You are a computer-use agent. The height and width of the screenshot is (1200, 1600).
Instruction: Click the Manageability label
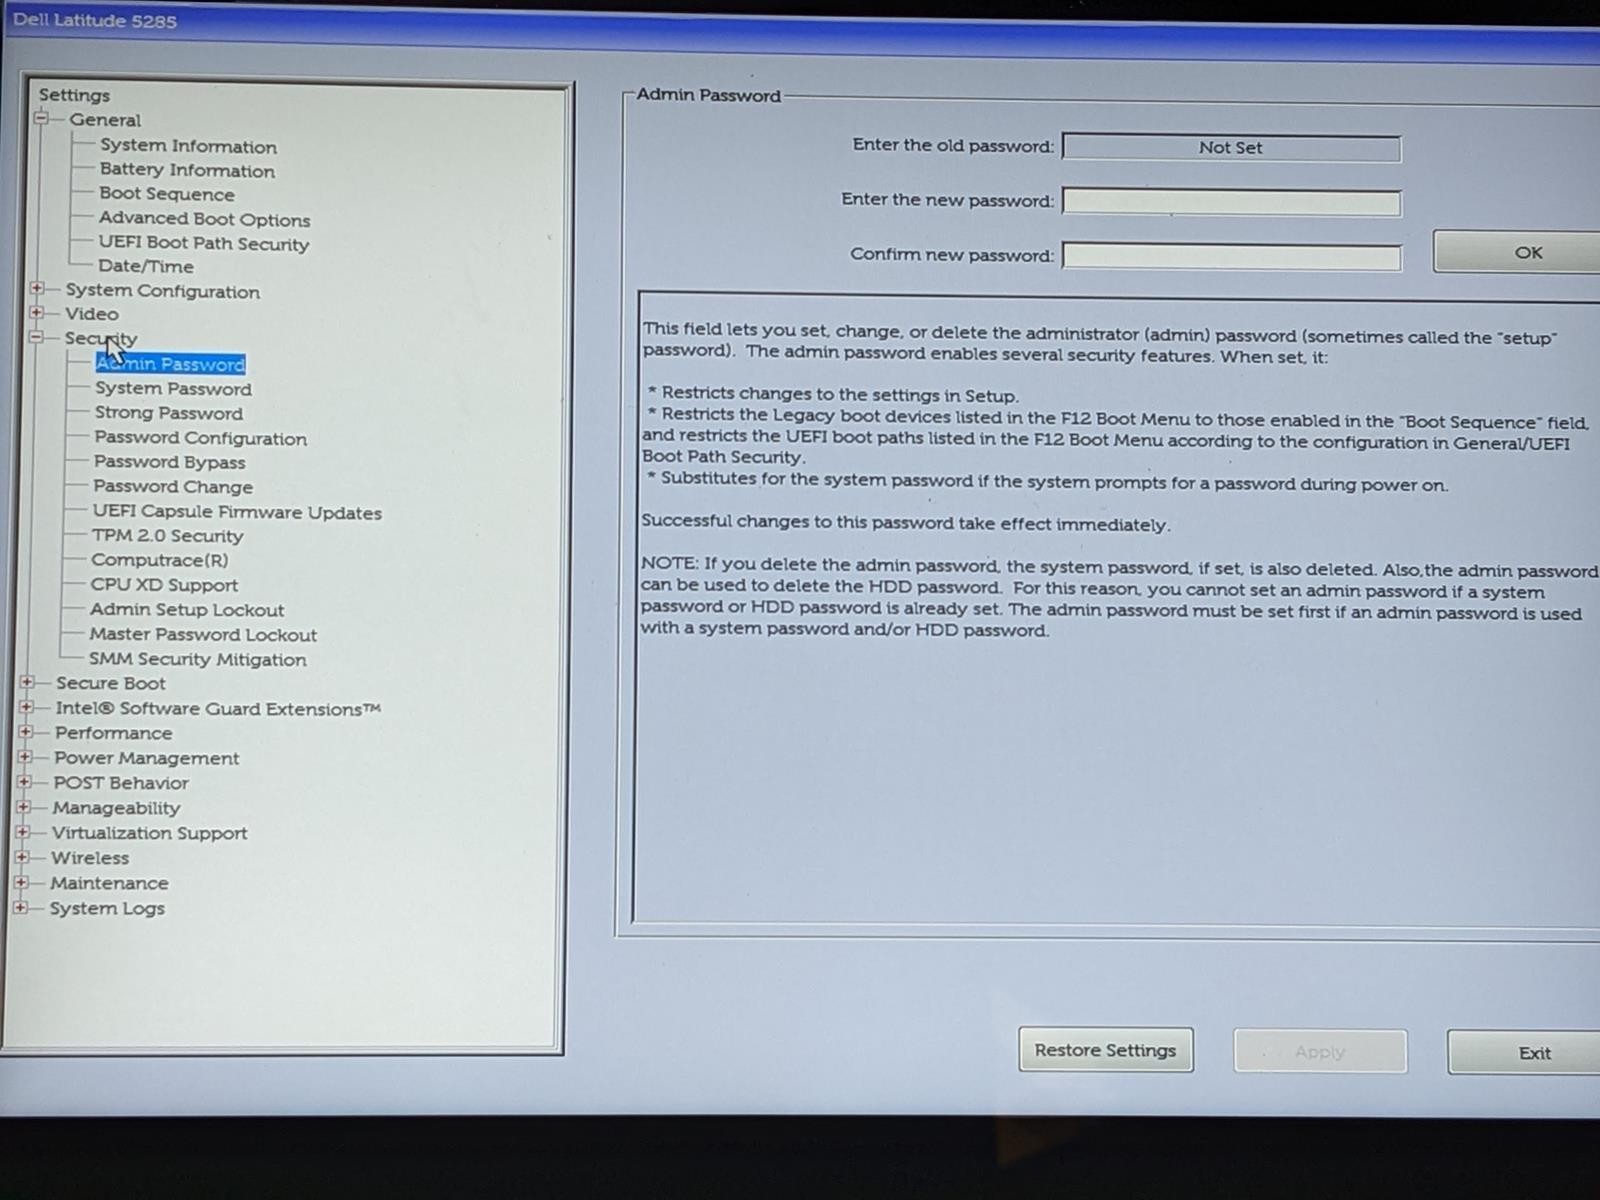[116, 808]
